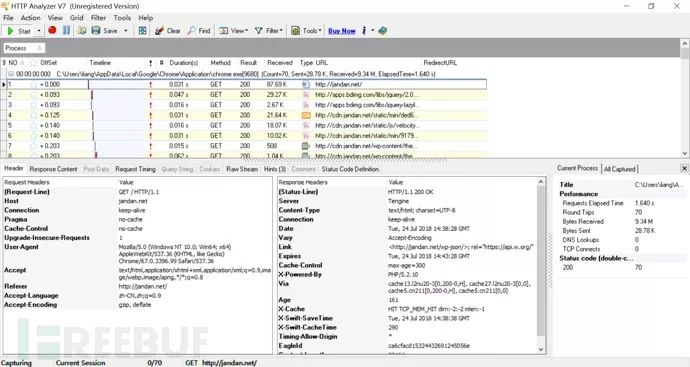This screenshot has width=690, height=367.
Task: Select the Header tab
Action: point(14,169)
